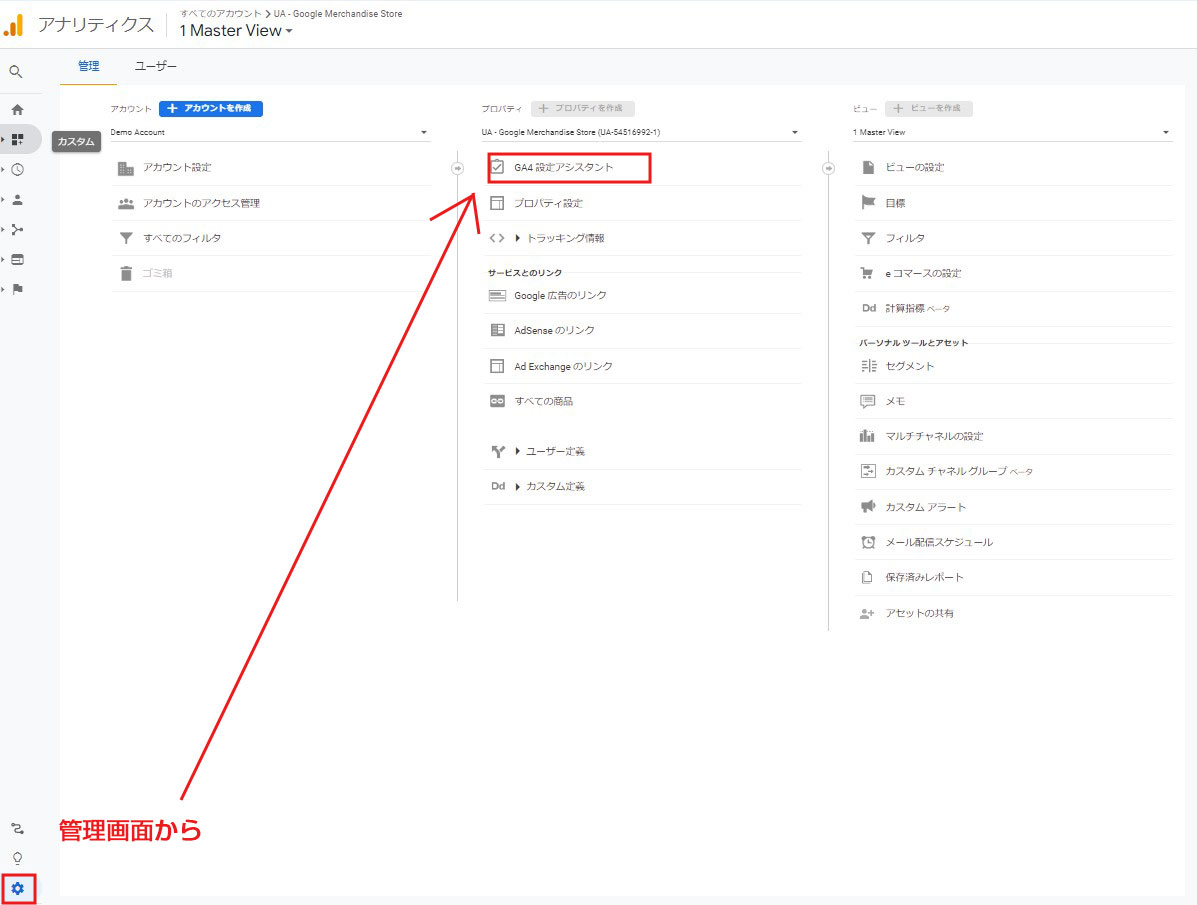Open Acquisition reports branching icon

(18, 229)
